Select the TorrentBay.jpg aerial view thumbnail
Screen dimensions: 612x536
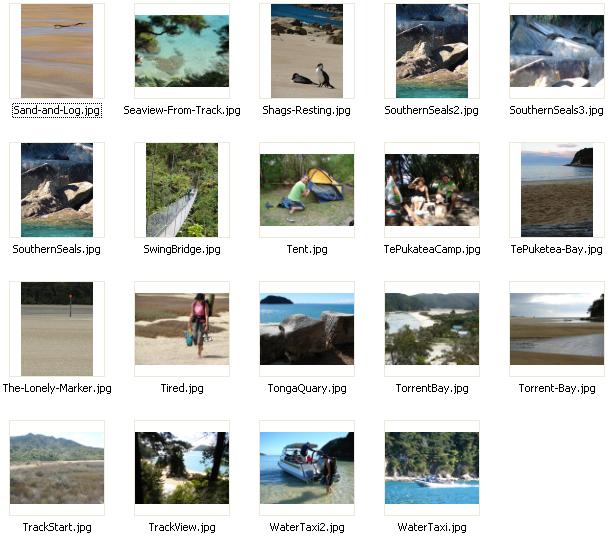(432, 329)
